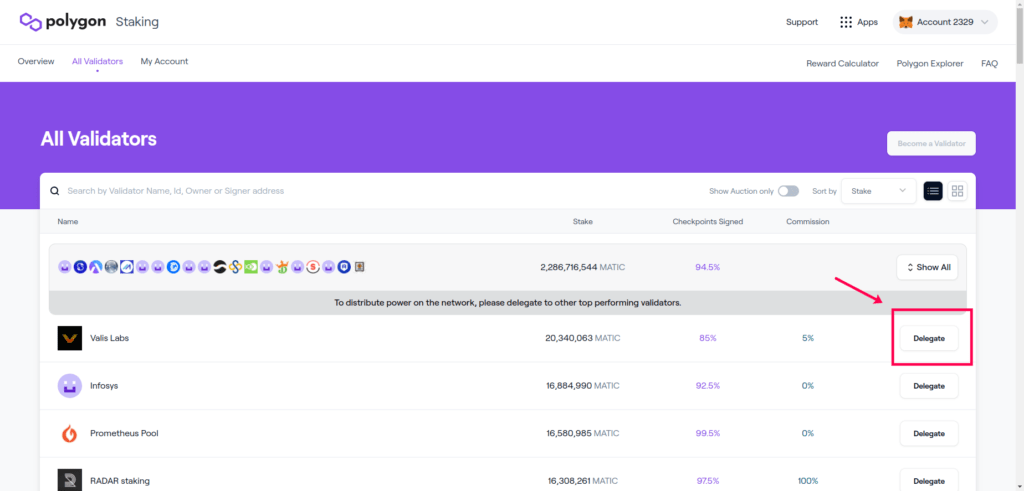This screenshot has width=1024, height=491.
Task: Click the Valis Labs validator logo
Action: tap(69, 338)
